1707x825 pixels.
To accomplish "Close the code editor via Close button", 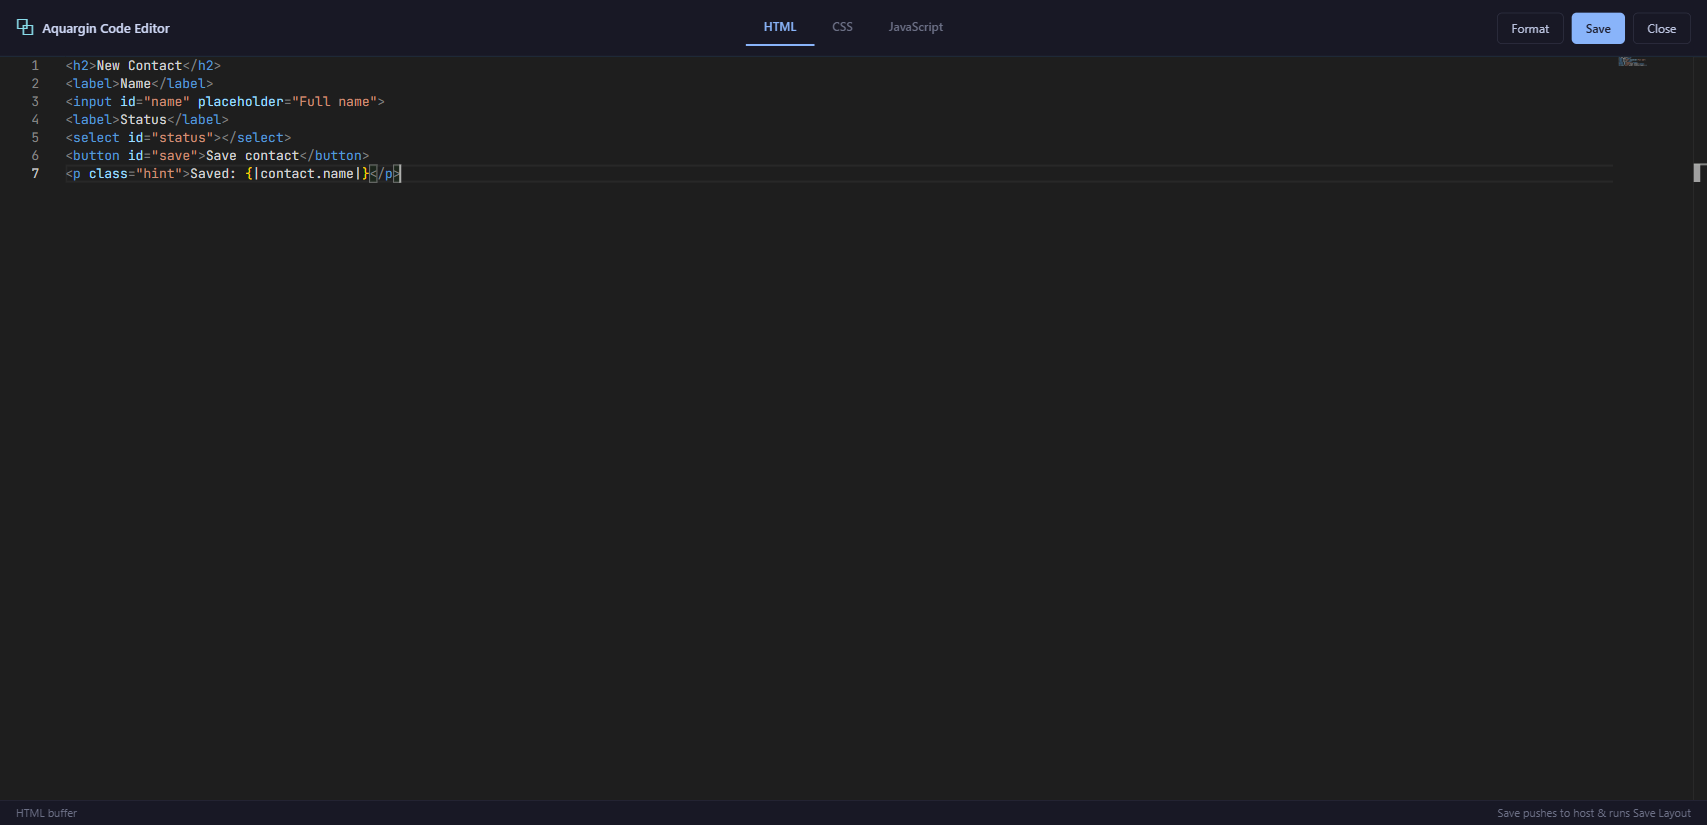I will tap(1662, 28).
